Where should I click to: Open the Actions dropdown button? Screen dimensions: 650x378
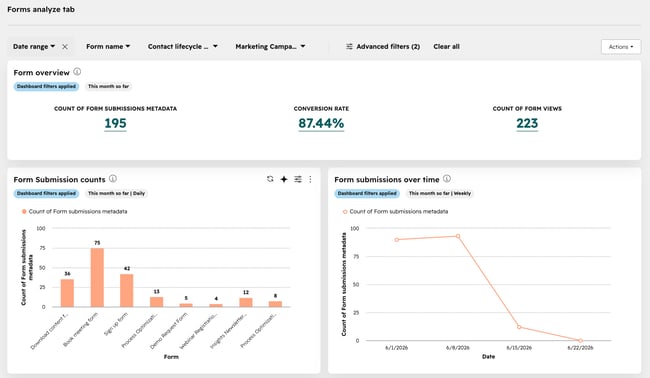click(621, 47)
